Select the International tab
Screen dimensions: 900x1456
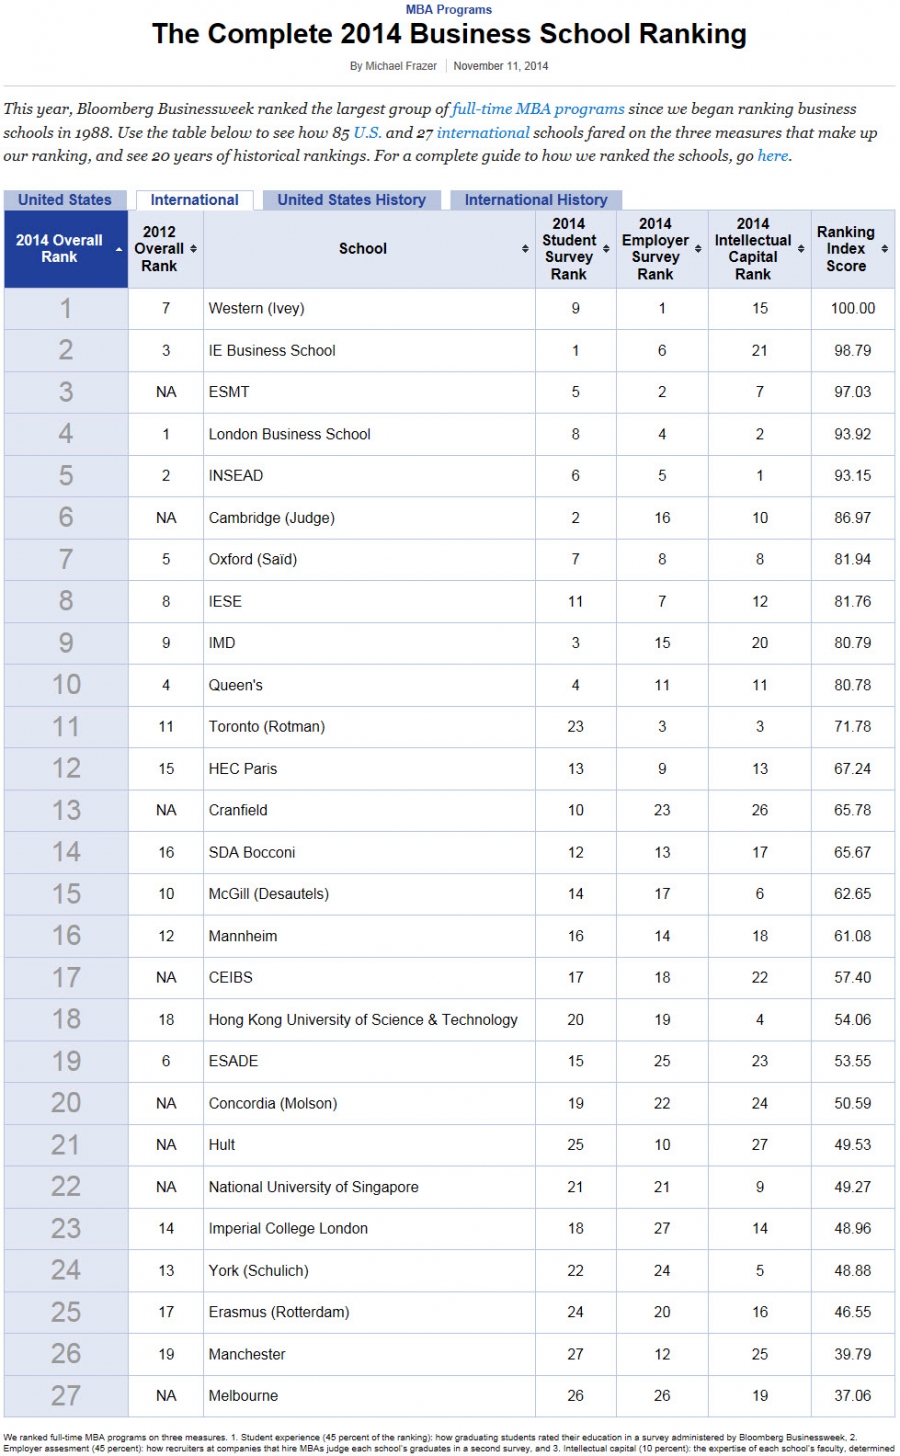pyautogui.click(x=194, y=200)
